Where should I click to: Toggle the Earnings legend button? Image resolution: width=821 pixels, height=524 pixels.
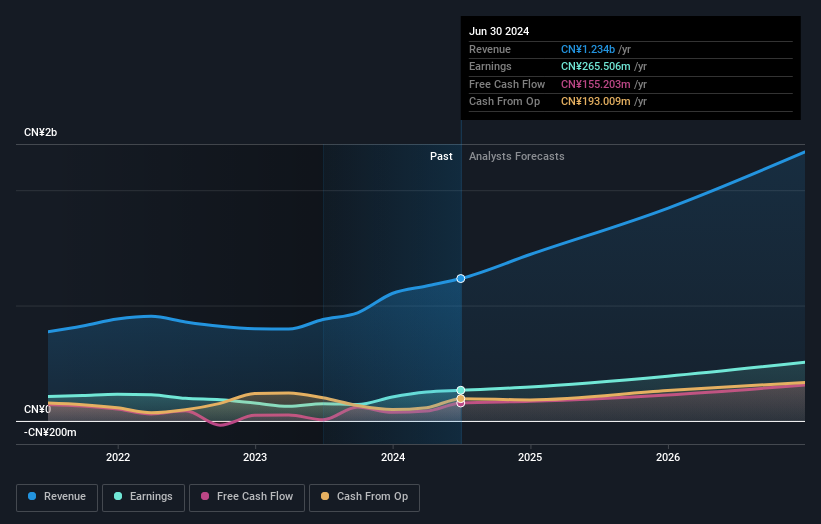(143, 497)
